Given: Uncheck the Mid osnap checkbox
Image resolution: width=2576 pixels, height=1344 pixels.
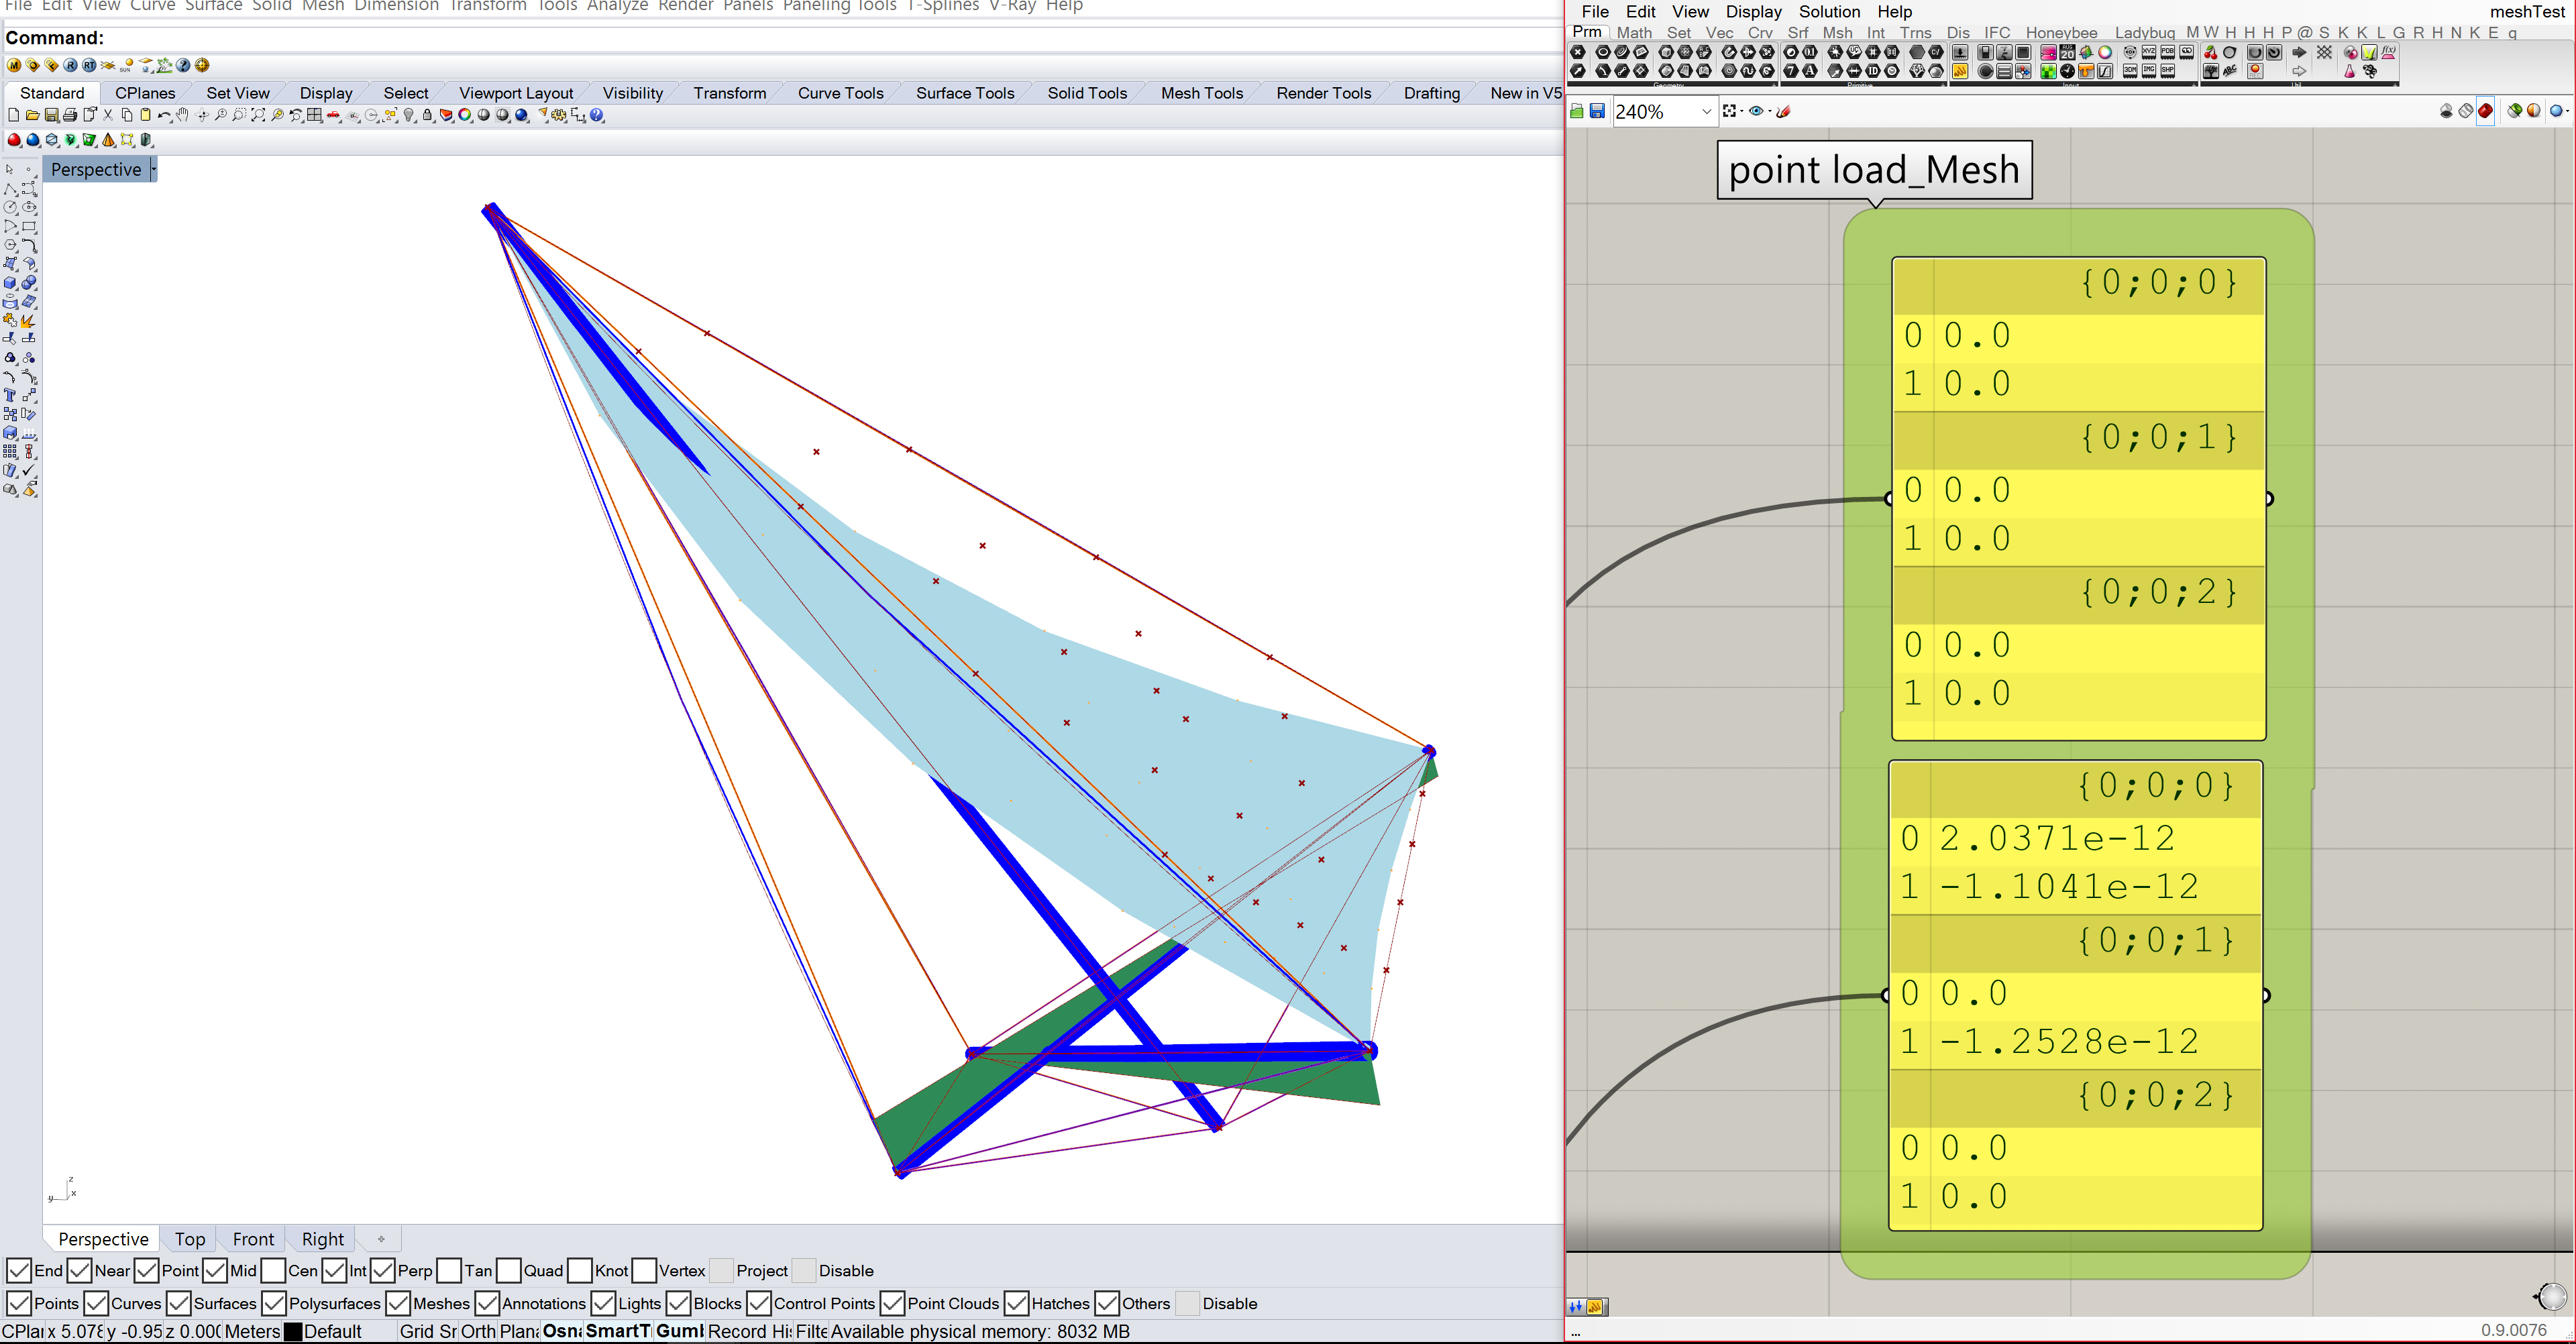Looking at the screenshot, I should pyautogui.click(x=215, y=1270).
